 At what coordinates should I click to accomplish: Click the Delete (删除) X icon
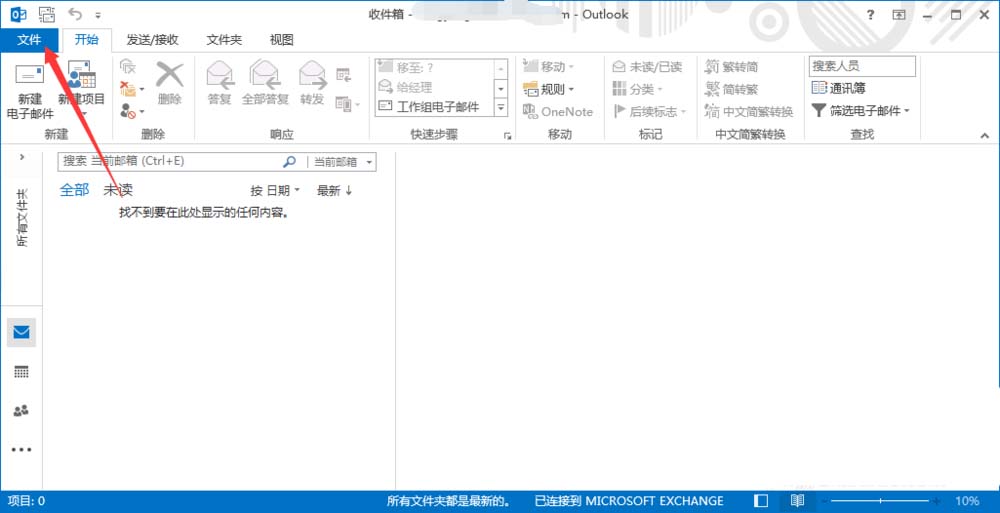tap(170, 76)
